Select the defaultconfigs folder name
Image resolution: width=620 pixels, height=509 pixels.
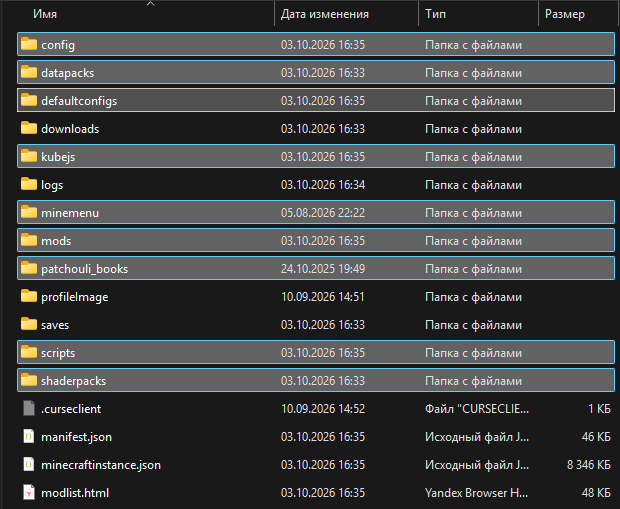[79, 101]
